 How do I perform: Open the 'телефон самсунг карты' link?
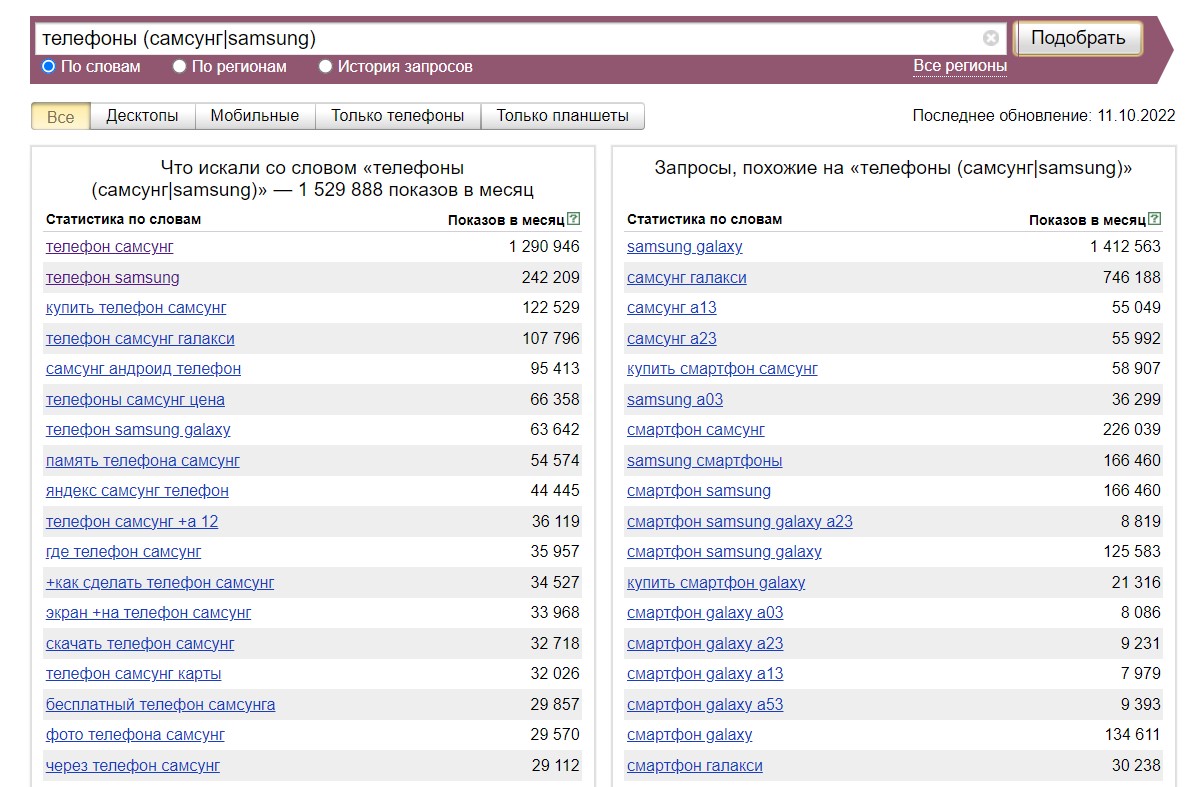[x=134, y=674]
